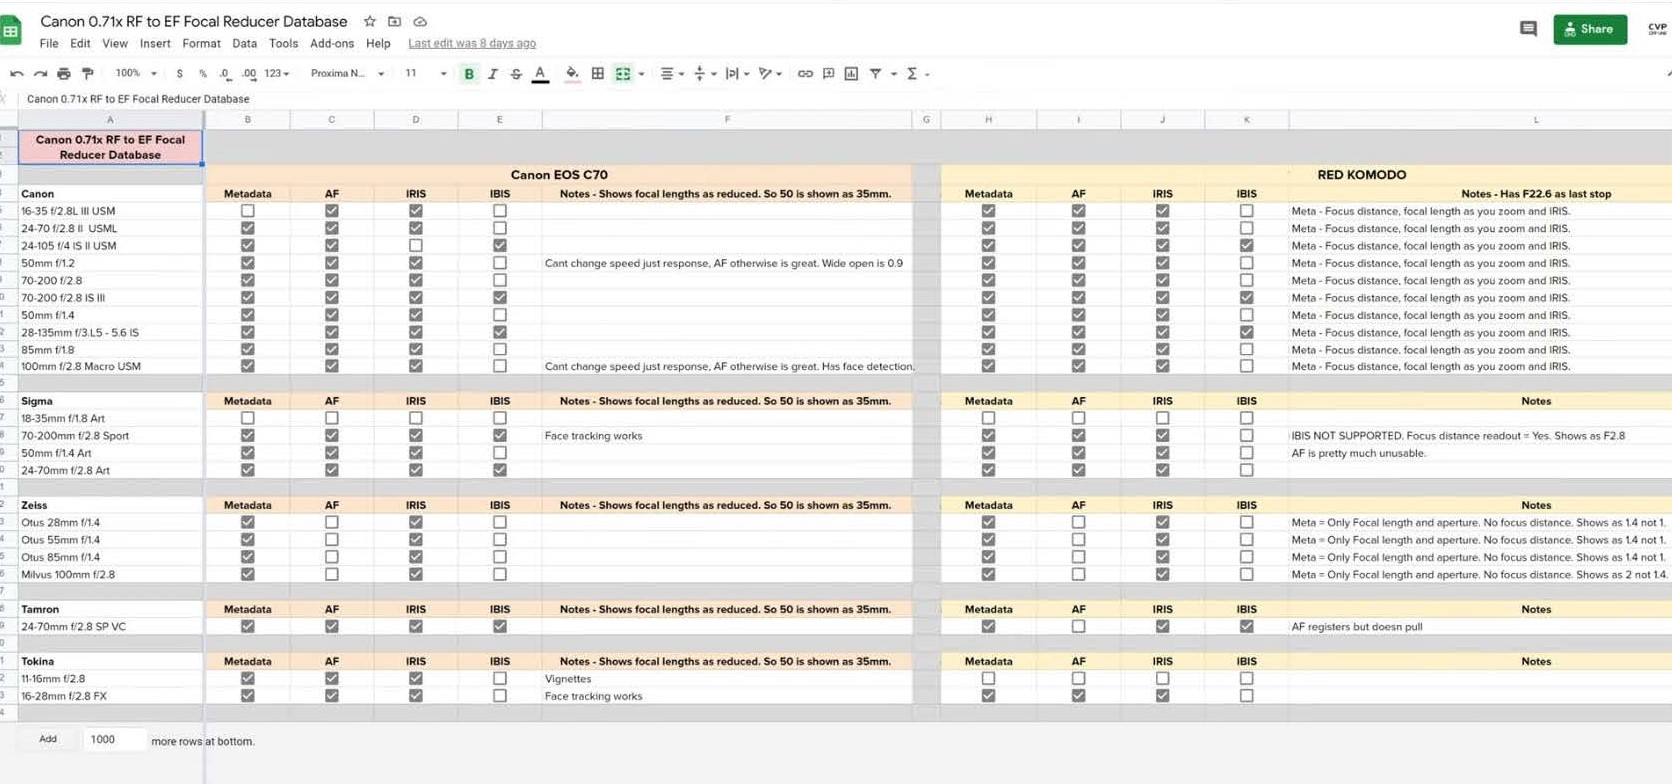This screenshot has height=784, width=1672.
Task: Open the zoom level dropdown
Action: coord(135,74)
